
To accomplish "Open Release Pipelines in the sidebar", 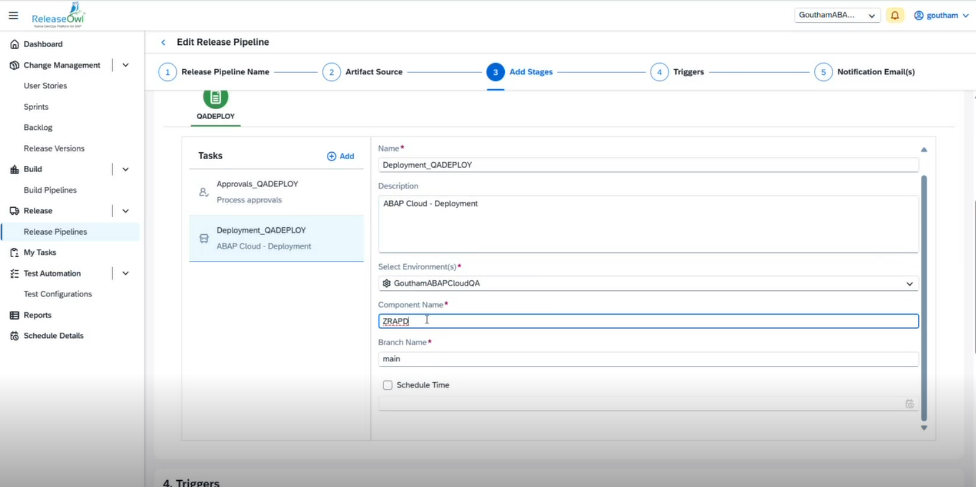I will click(55, 232).
